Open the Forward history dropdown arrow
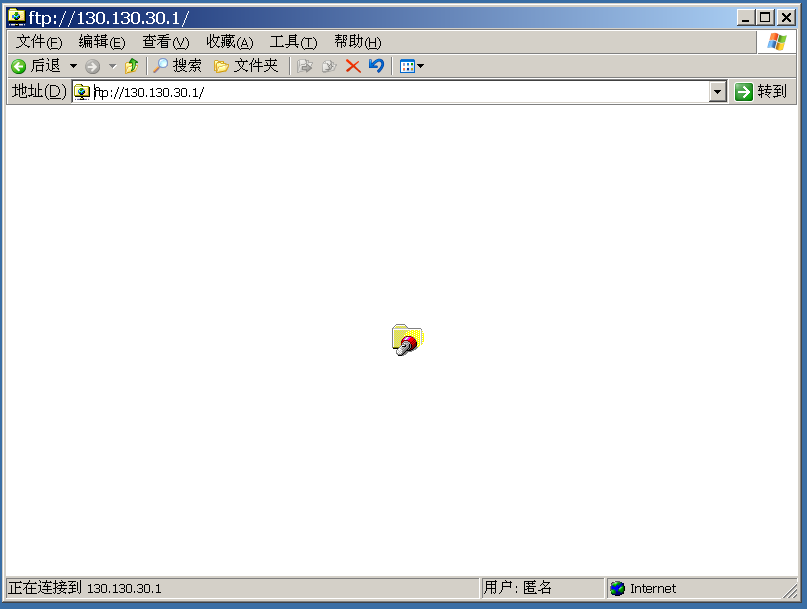This screenshot has width=807, height=609. pos(113,66)
